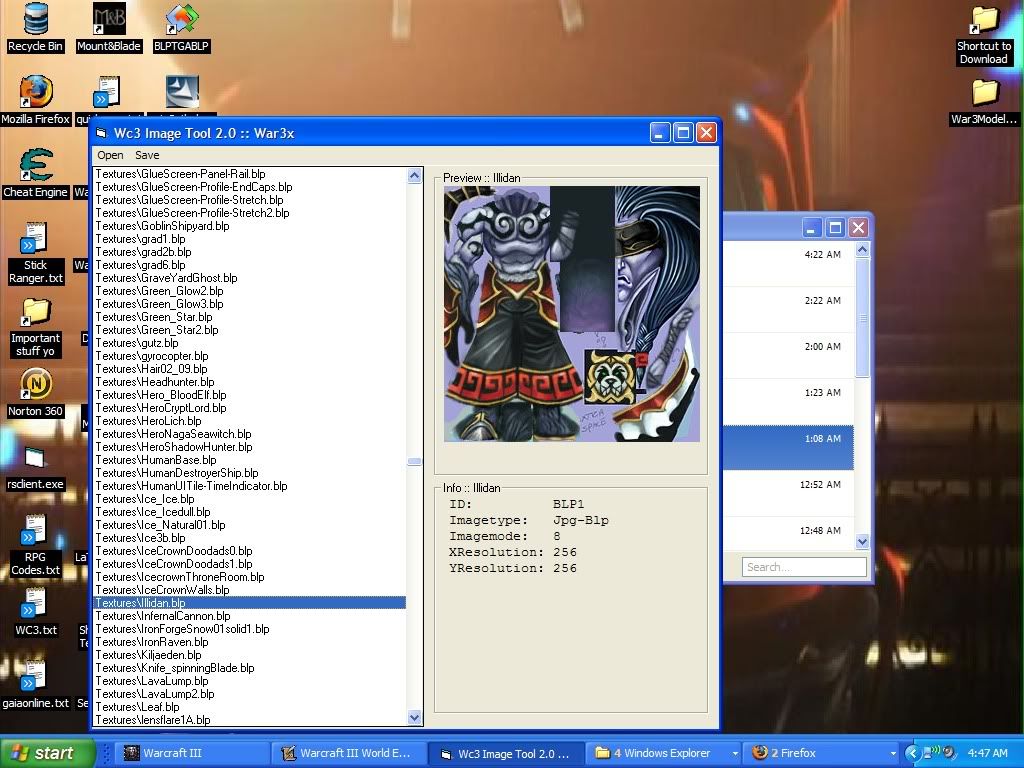Open the Cheat Engine desktop shortcut

tap(35, 173)
